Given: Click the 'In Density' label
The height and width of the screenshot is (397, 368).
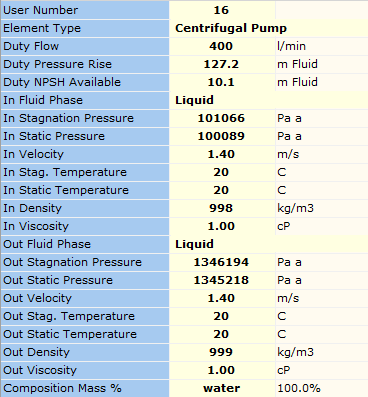Looking at the screenshot, I should tap(33, 208).
